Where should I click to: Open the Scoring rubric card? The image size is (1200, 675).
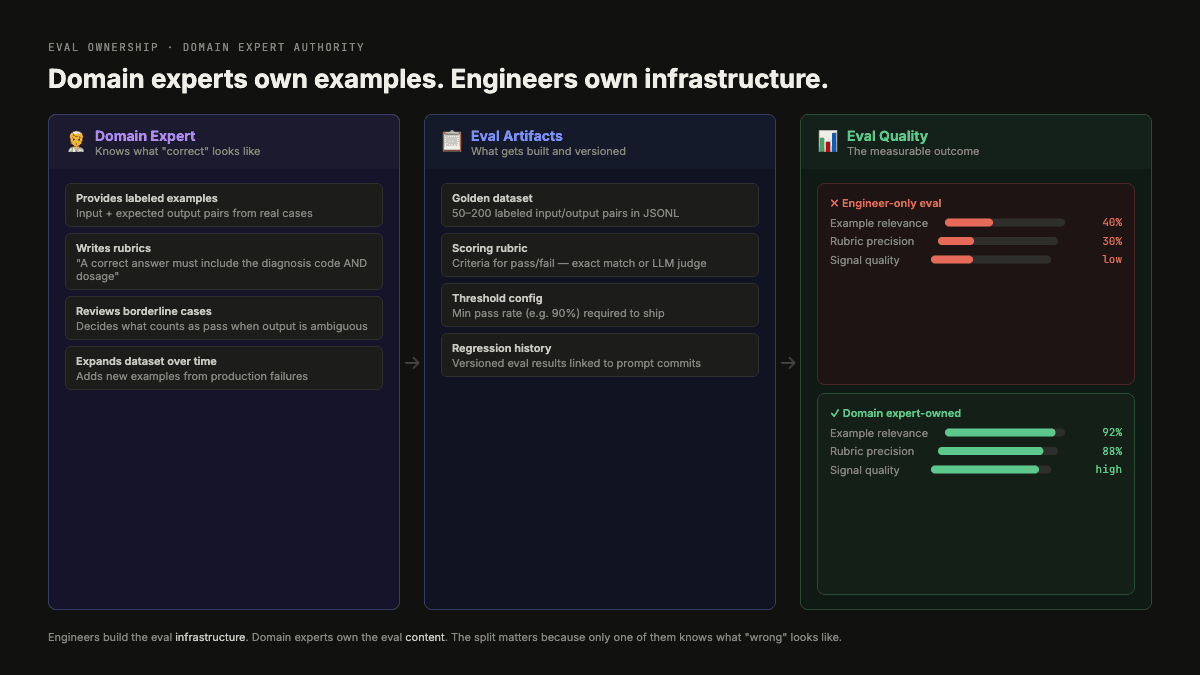[x=600, y=255]
